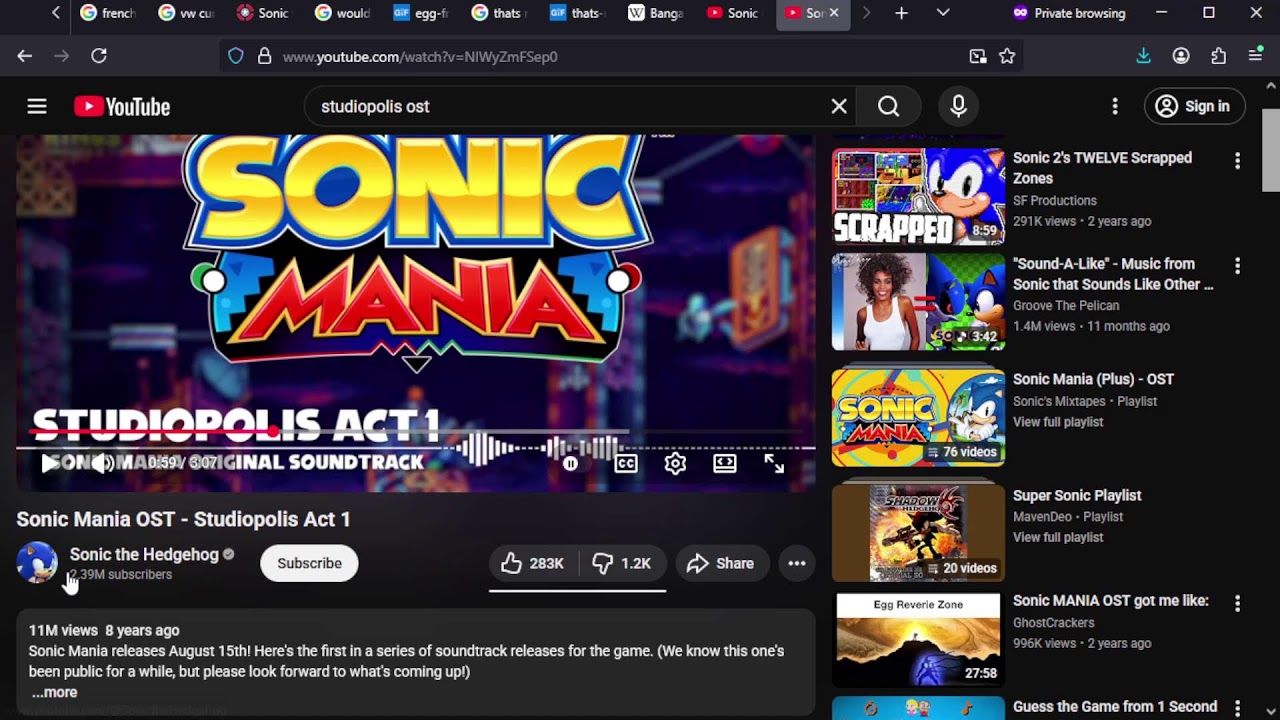This screenshot has width=1280, height=720.
Task: Open options for Sound-A-Like video
Action: [1237, 266]
